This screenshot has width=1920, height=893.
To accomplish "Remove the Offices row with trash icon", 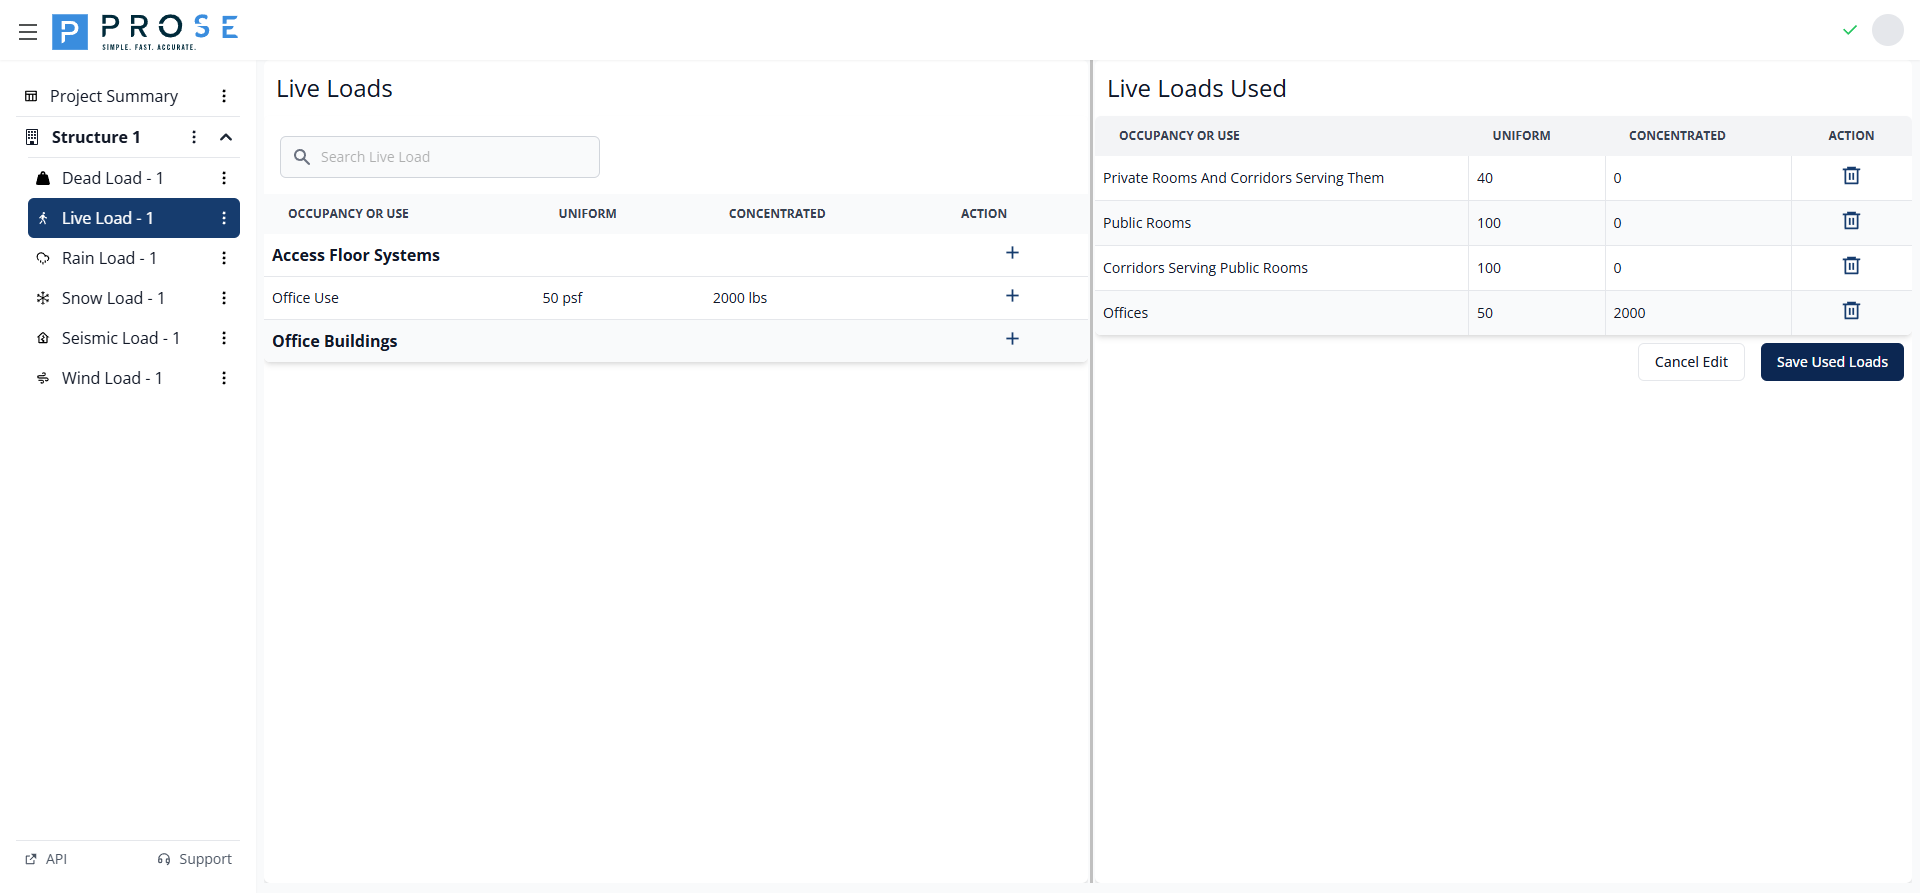I will (1851, 311).
